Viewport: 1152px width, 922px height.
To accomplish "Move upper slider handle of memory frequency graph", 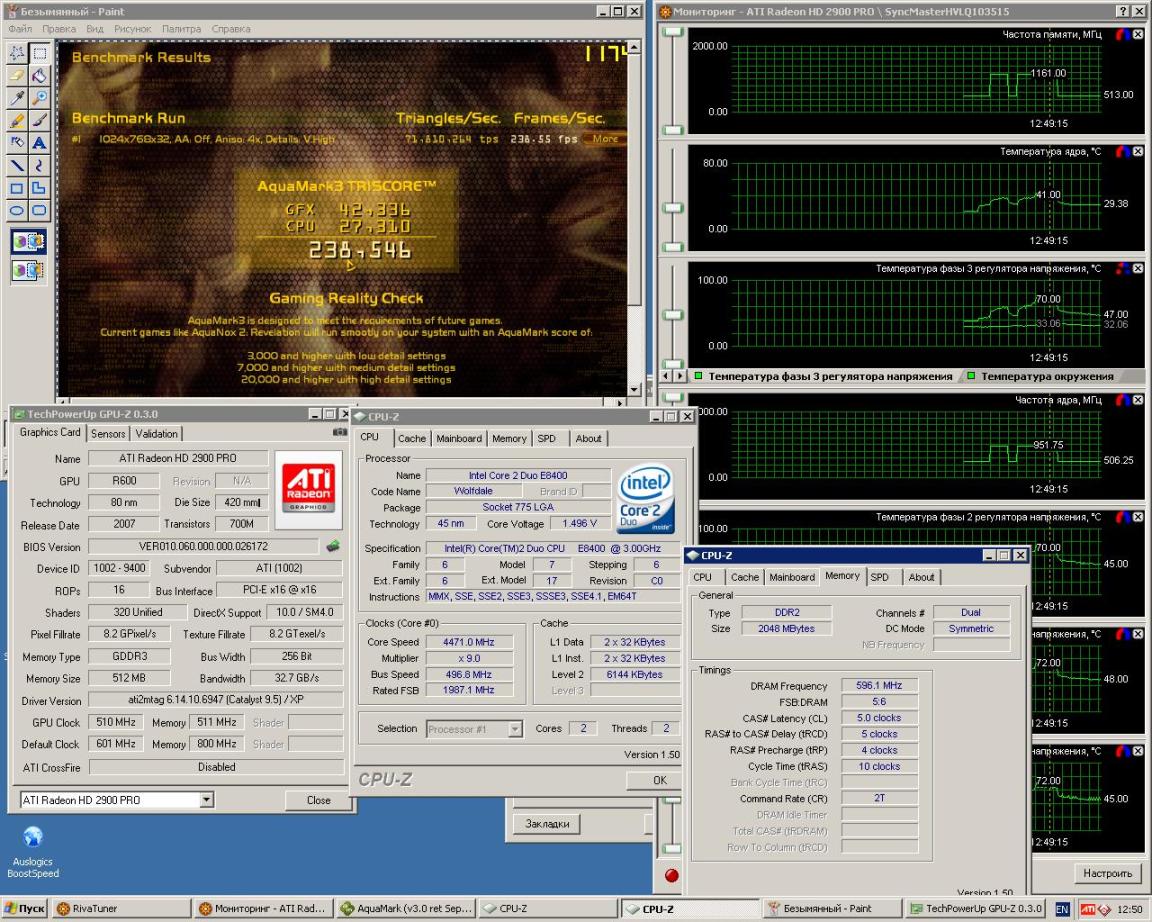I will [673, 32].
